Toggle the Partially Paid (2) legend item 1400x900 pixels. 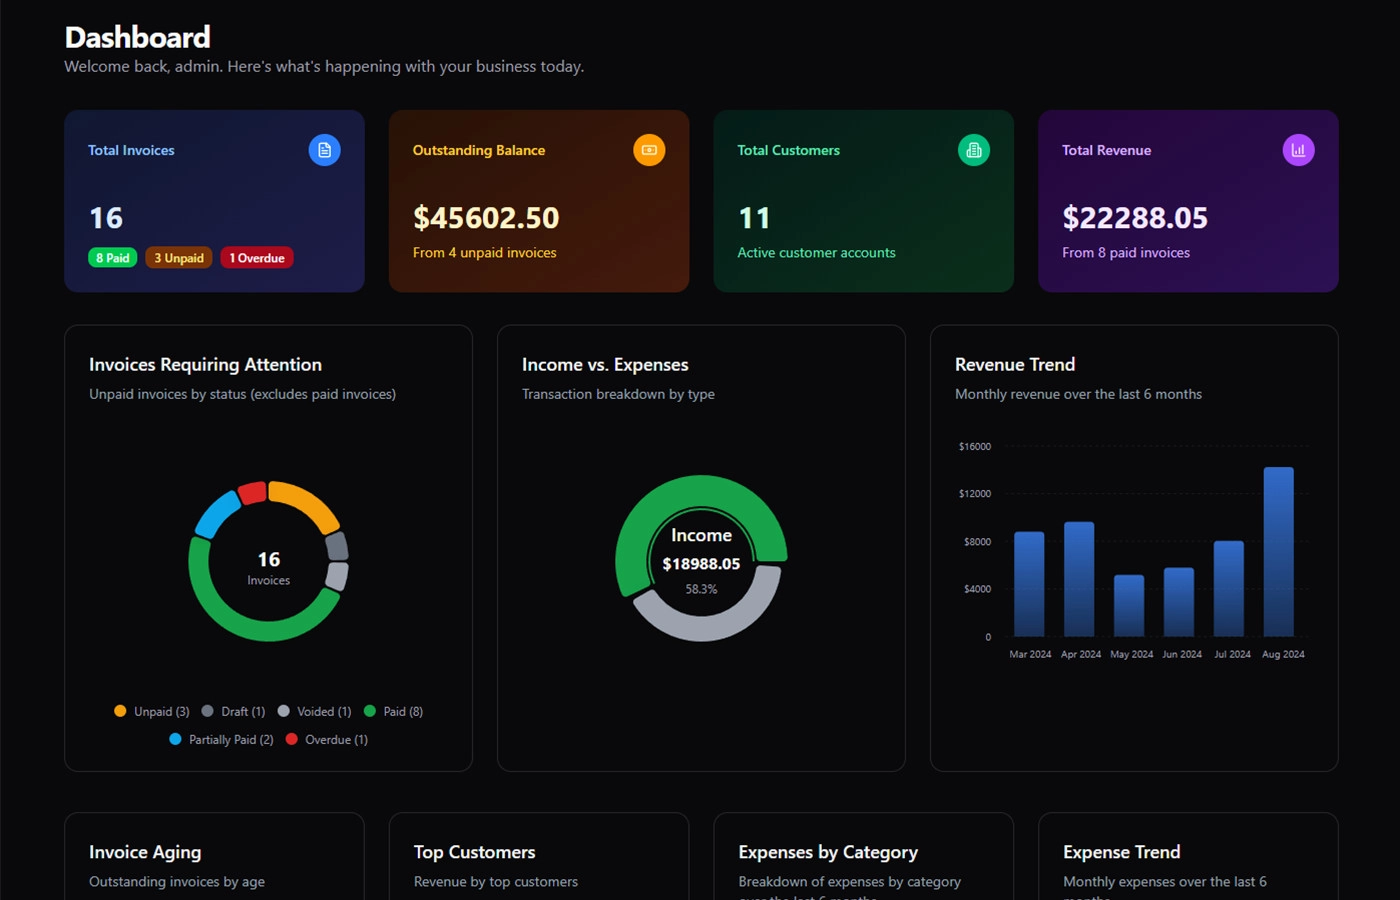pyautogui.click(x=222, y=739)
